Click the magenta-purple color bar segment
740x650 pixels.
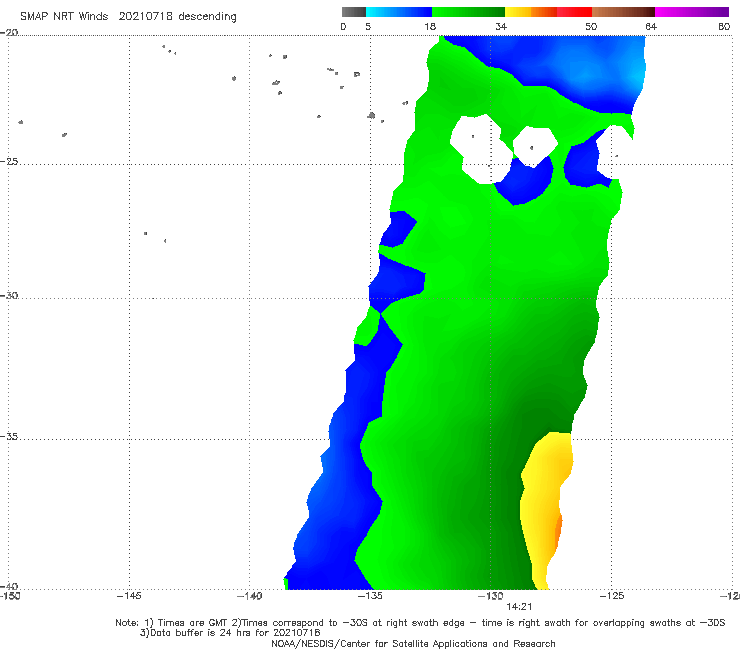pos(692,12)
